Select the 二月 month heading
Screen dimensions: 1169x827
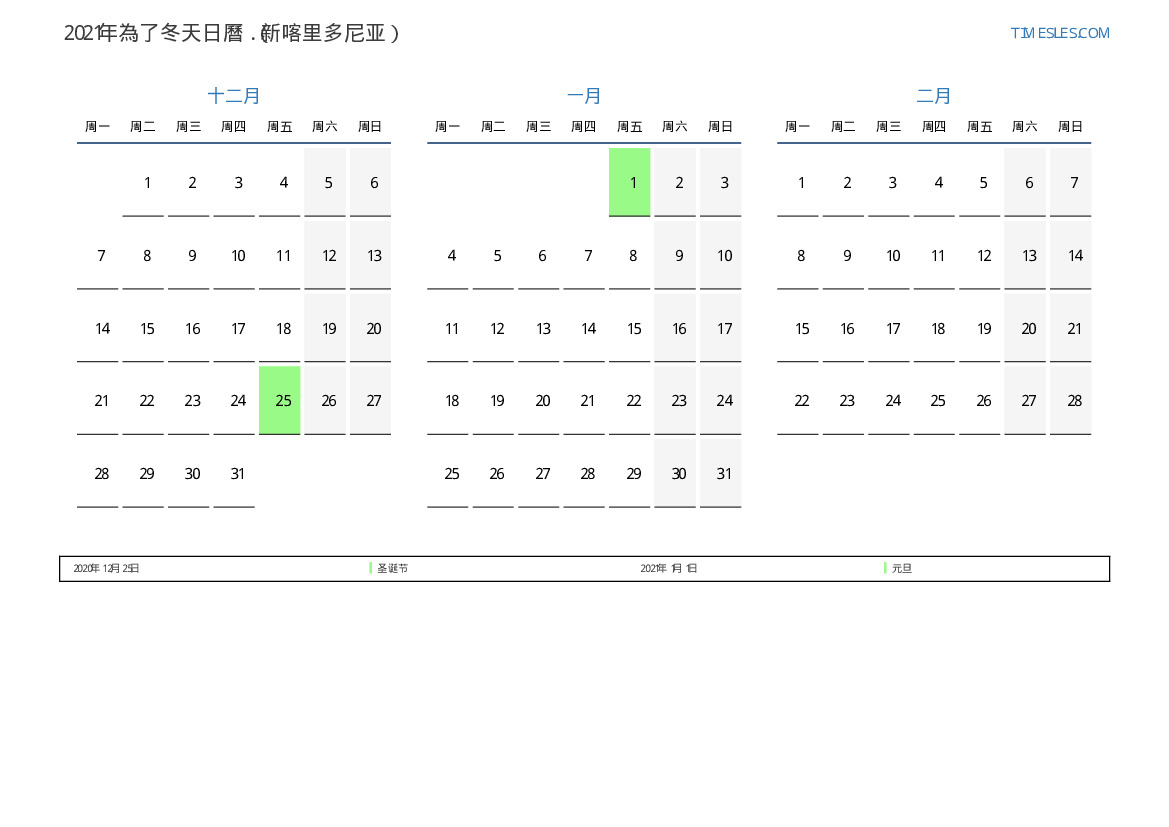point(934,96)
